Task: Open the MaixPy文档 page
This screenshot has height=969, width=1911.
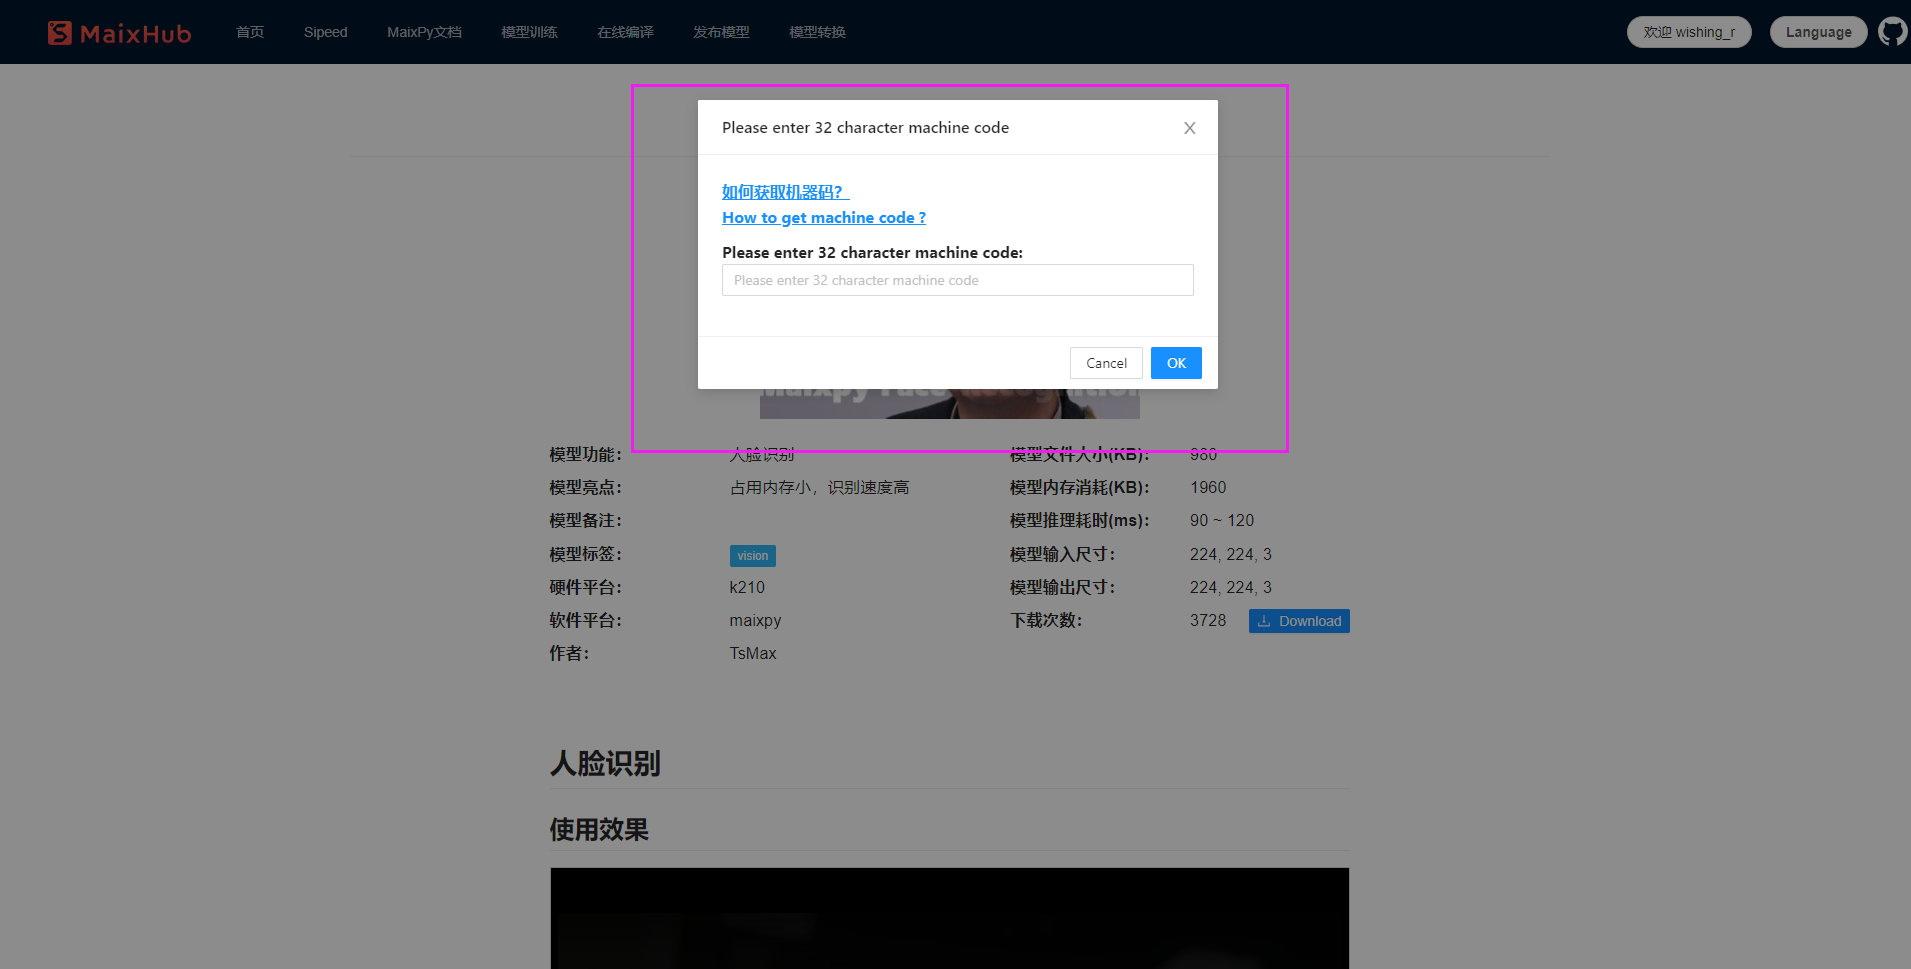Action: [424, 31]
